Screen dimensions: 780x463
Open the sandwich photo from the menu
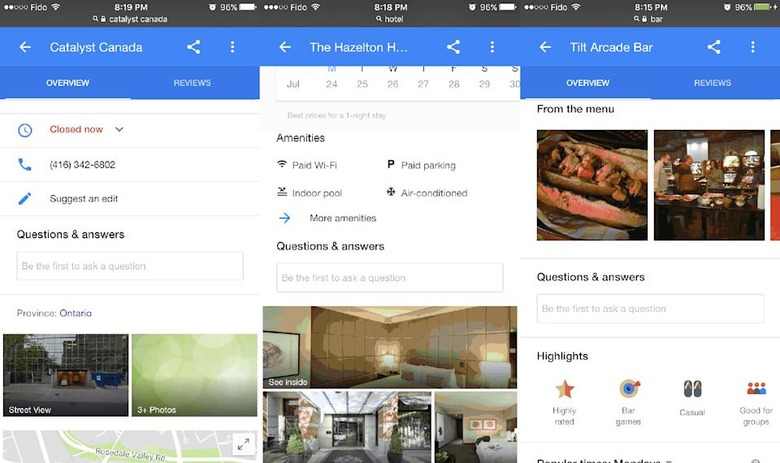(592, 185)
